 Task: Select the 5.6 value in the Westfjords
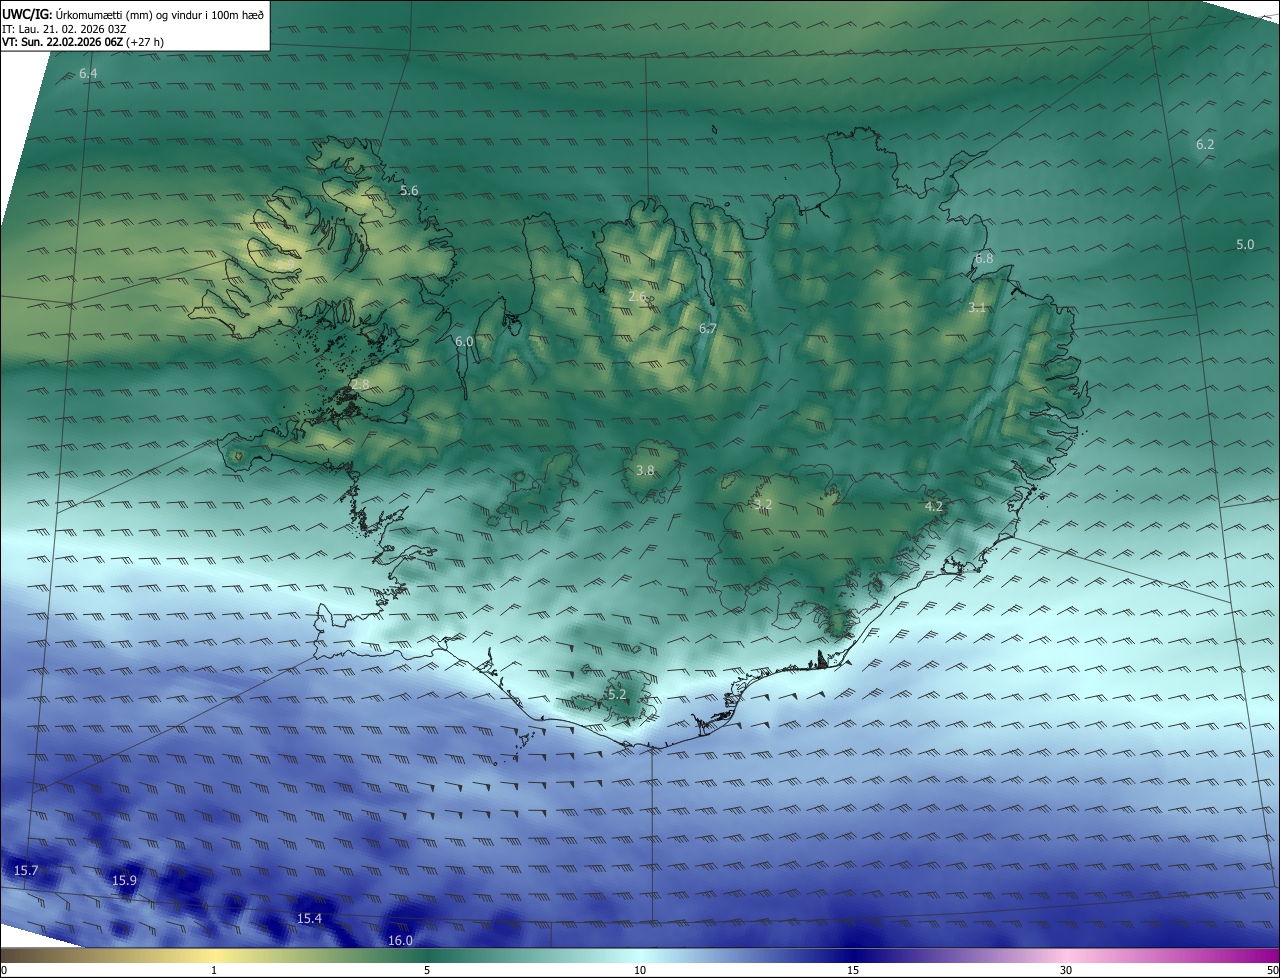pos(409,190)
